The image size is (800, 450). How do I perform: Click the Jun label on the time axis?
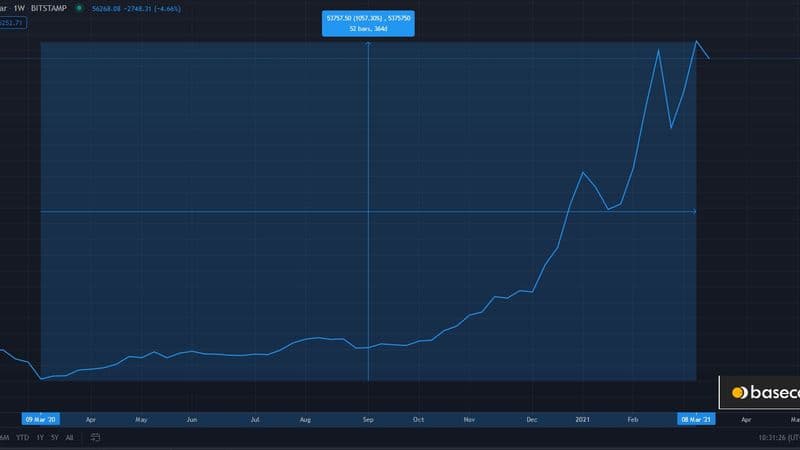tap(191, 419)
